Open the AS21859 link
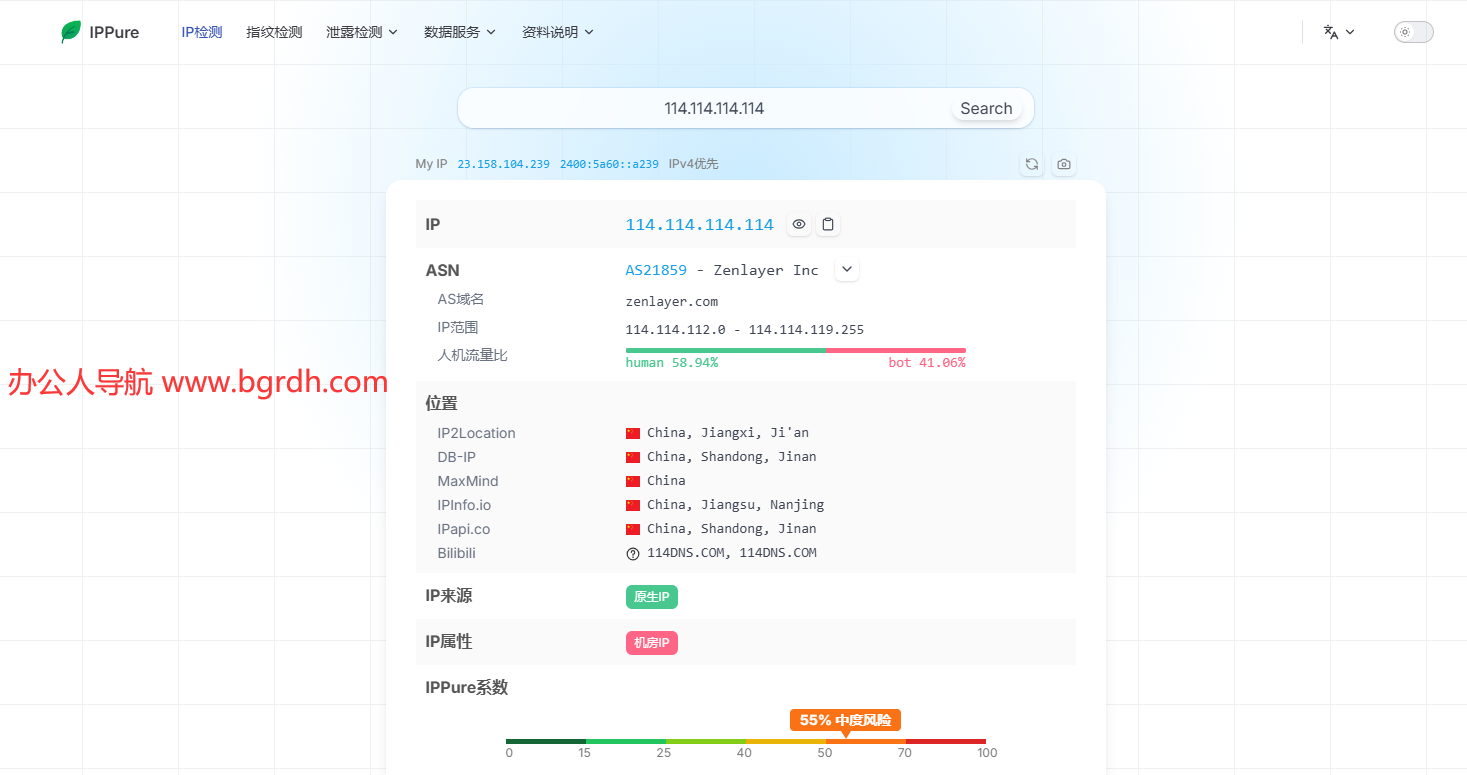Viewport: 1467px width, 775px height. (x=656, y=270)
